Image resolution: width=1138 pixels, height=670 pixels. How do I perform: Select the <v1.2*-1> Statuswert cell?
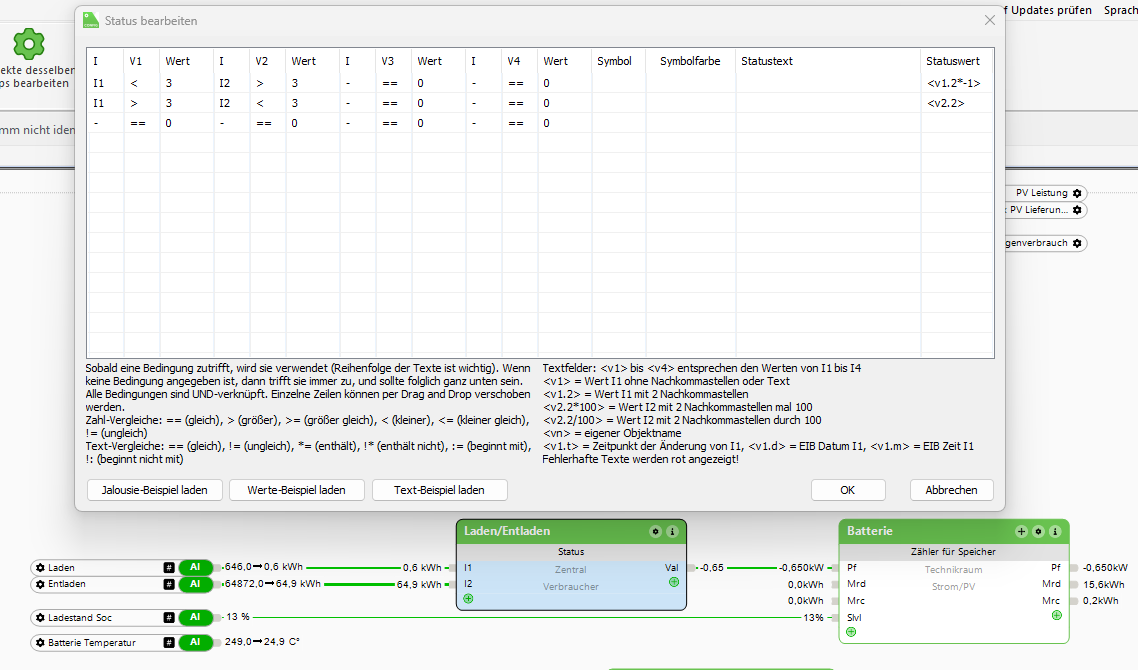(x=957, y=83)
